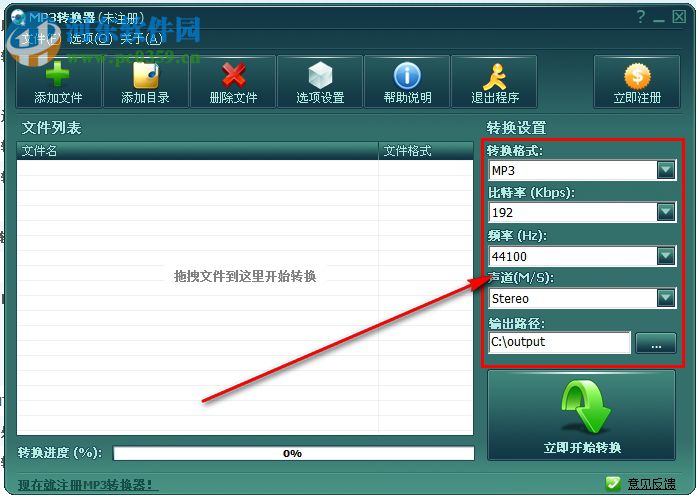Open the 文件(F) menu
The width and height of the screenshot is (696, 495).
[41, 39]
